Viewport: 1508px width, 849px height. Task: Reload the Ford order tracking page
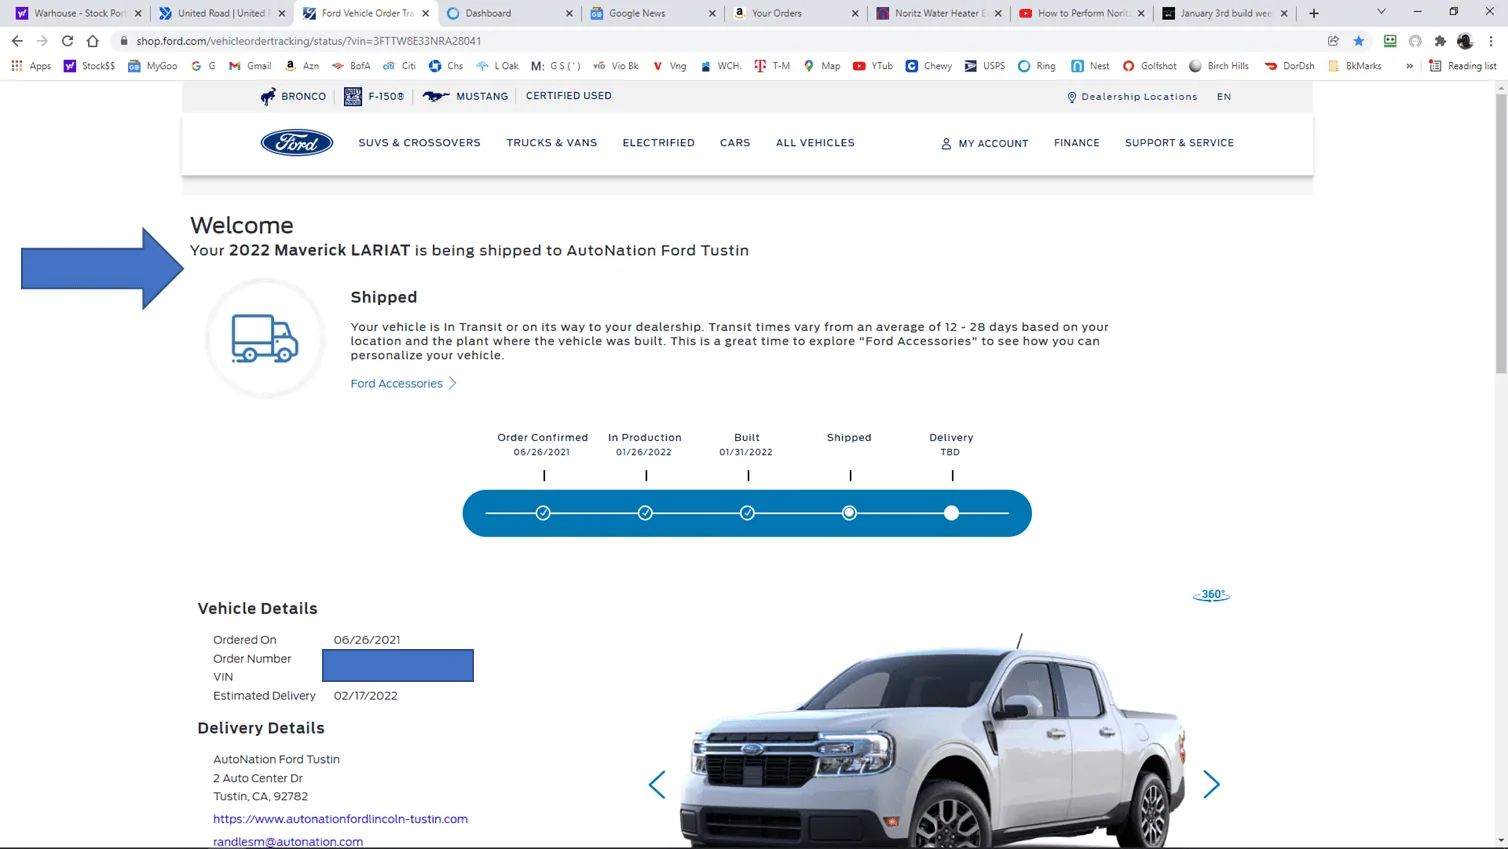[x=67, y=41]
